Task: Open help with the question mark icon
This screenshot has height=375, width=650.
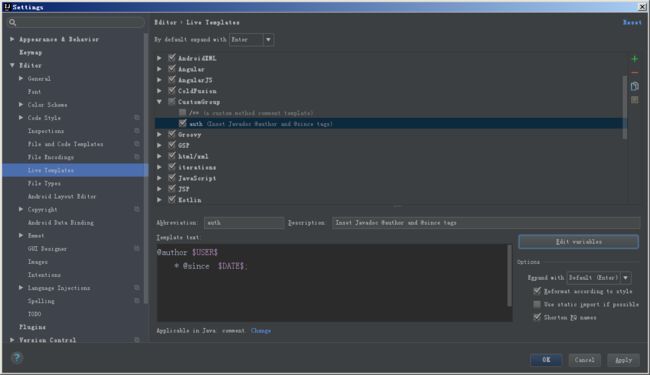Action: click(17, 358)
